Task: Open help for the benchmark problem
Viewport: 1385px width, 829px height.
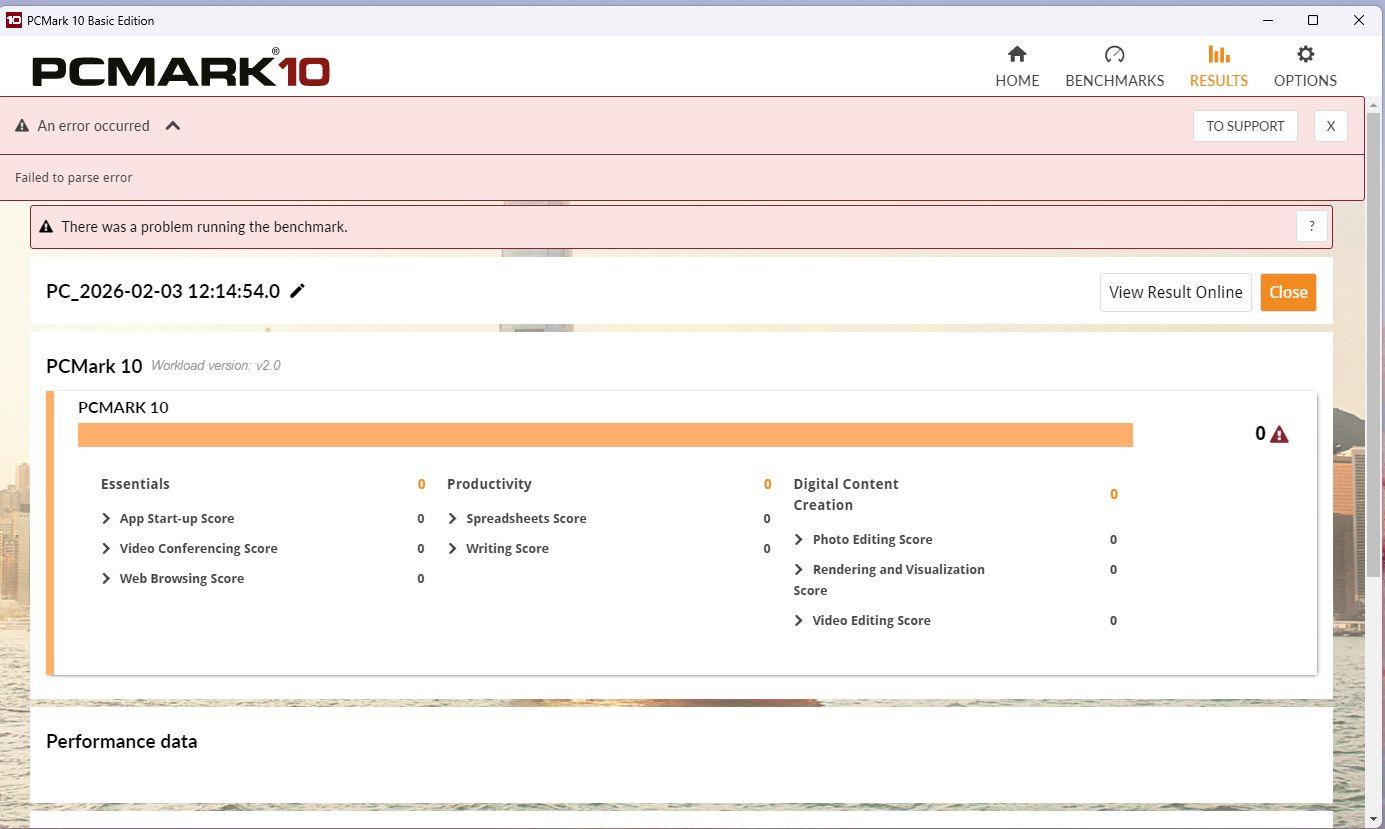Action: point(1311,227)
